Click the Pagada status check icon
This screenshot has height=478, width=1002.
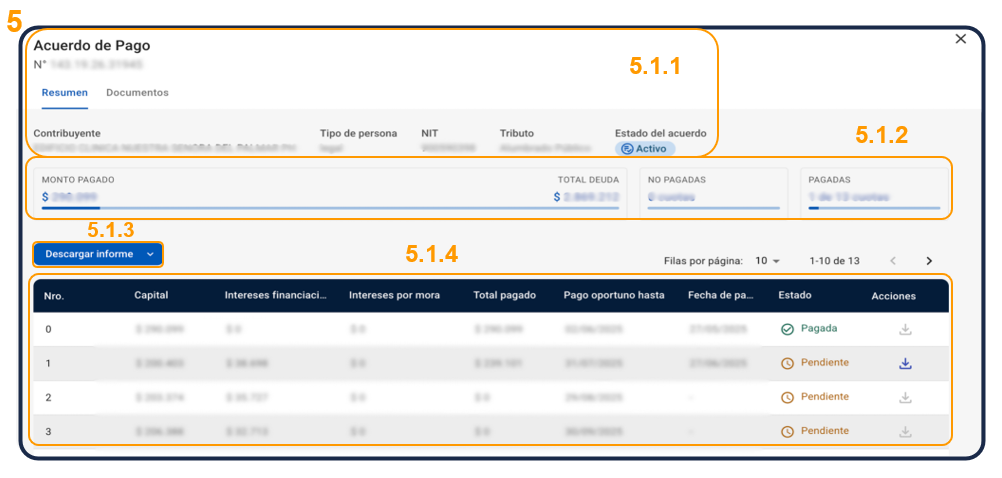tap(787, 329)
